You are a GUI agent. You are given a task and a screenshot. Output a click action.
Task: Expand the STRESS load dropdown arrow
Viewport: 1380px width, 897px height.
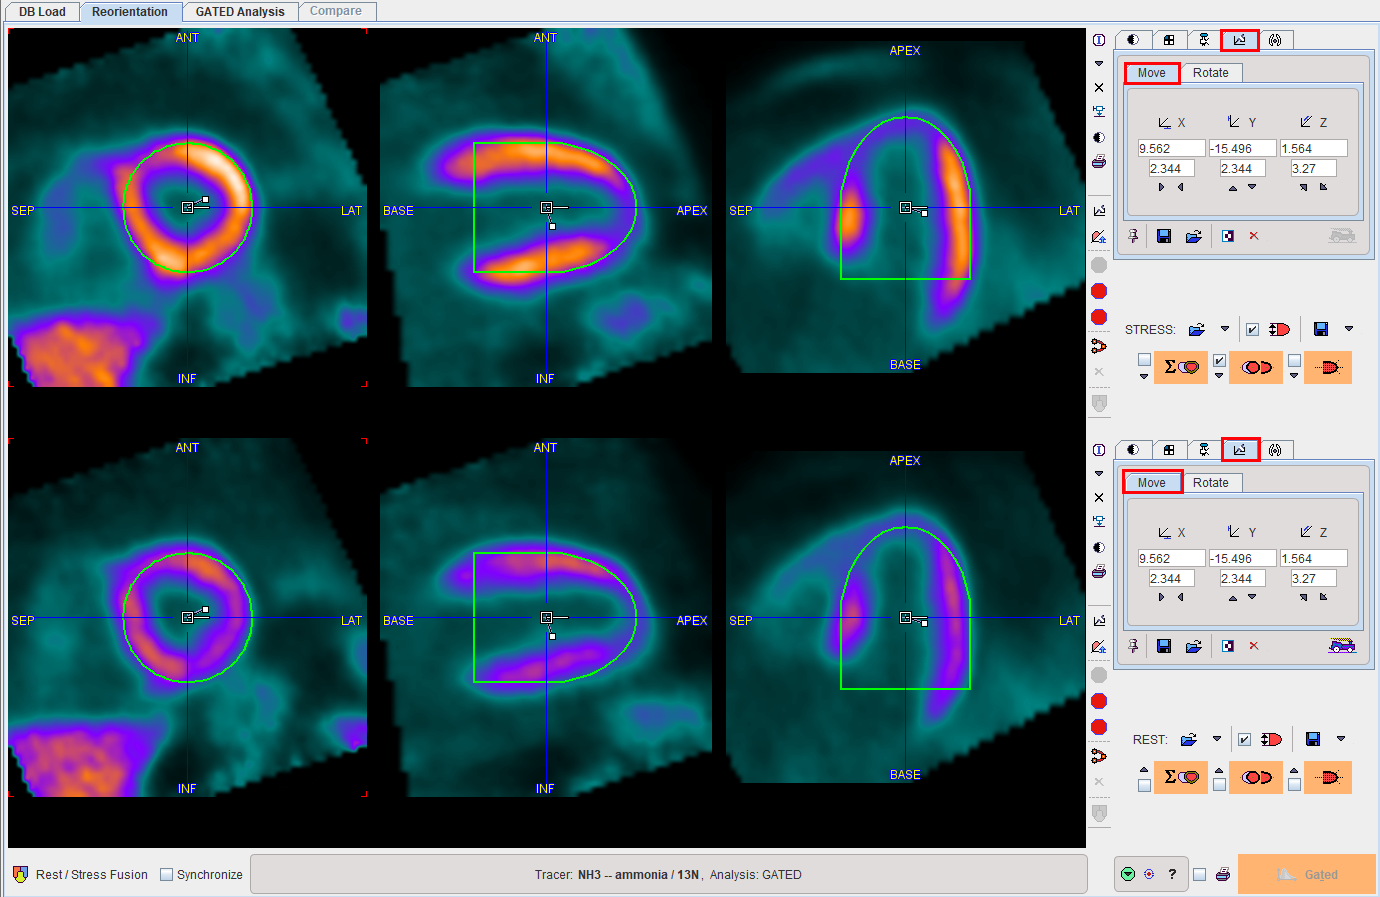pos(1225,328)
